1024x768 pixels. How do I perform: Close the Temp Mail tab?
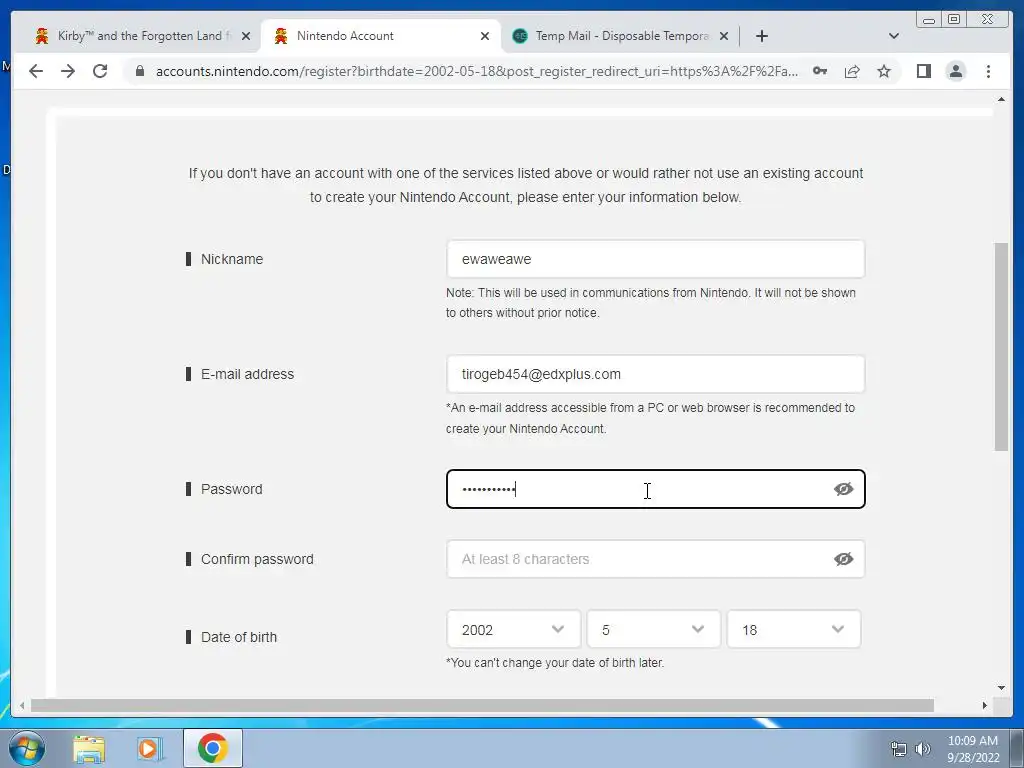click(724, 36)
